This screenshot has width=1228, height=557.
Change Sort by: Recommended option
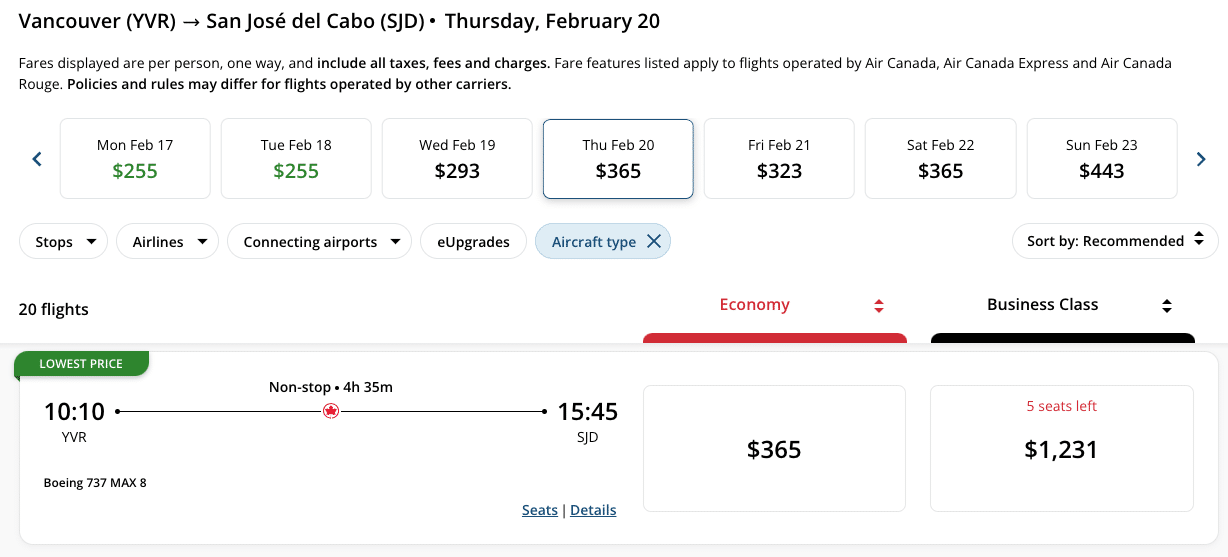1115,241
